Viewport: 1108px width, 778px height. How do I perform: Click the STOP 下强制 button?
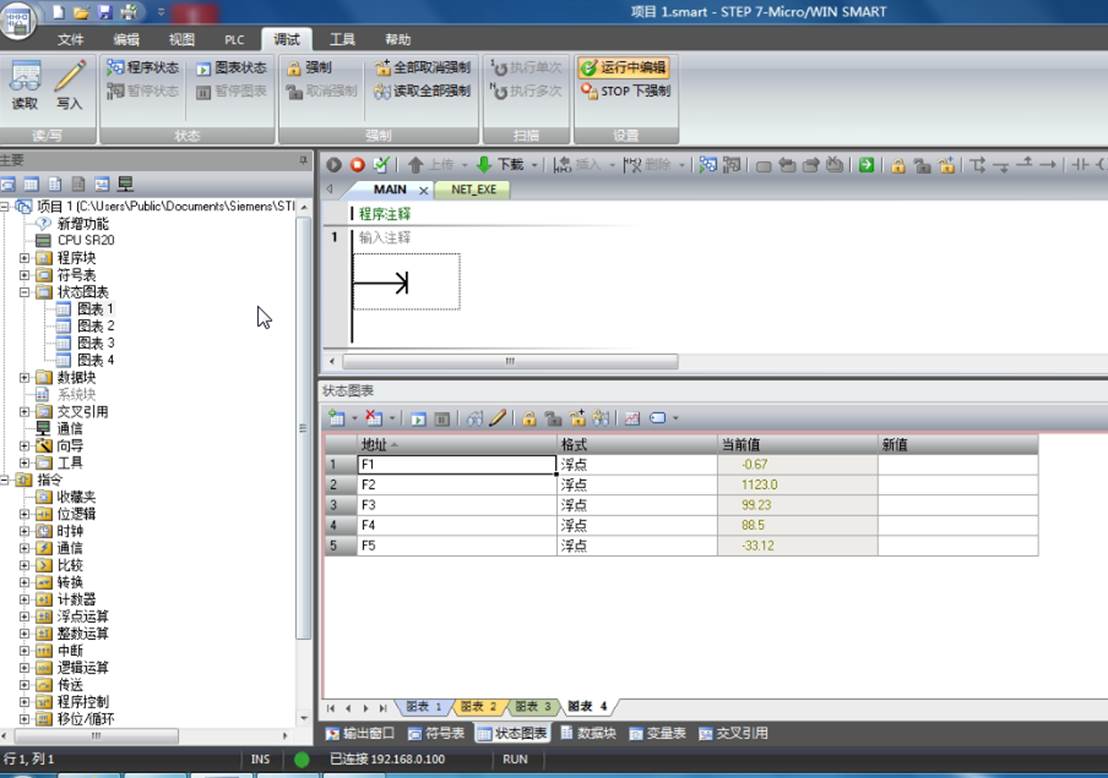click(x=625, y=91)
